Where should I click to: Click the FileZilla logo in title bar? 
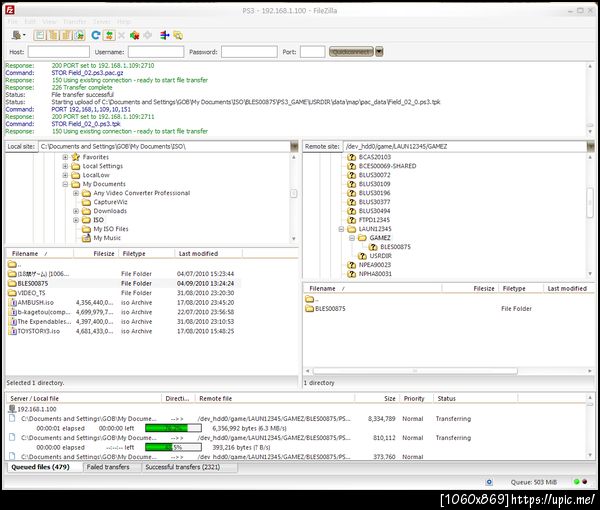10,10
